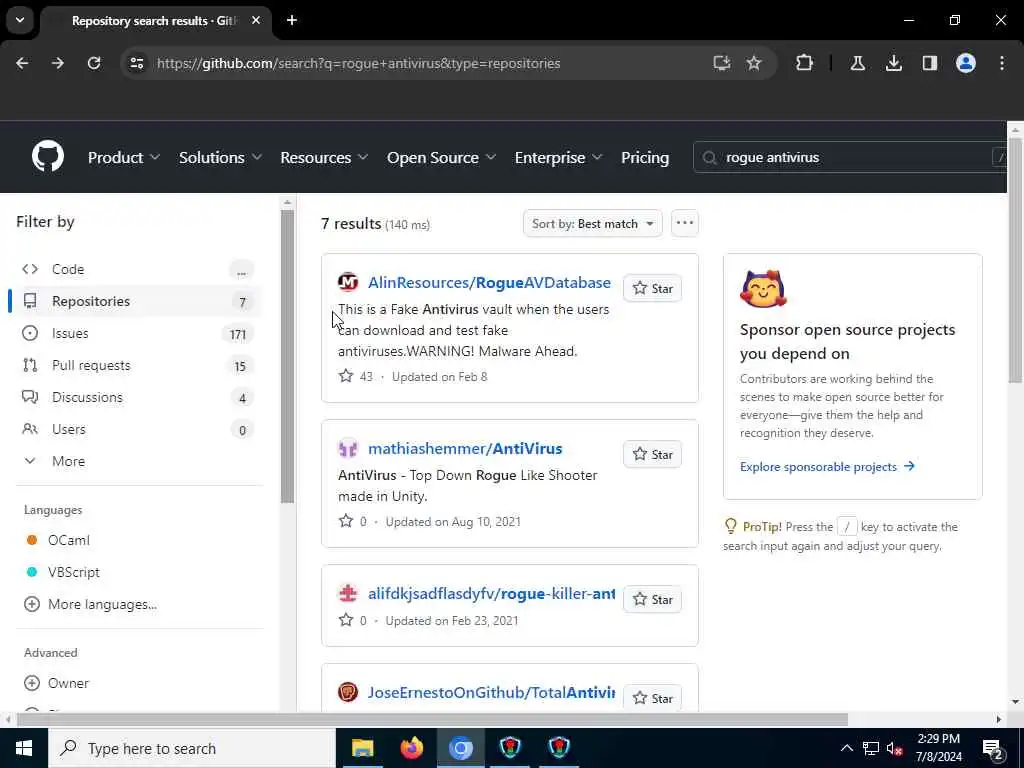The height and width of the screenshot is (768, 1024).
Task: Open JoseErnestoOnGithub/TotalAntivirus repository
Action: pyautogui.click(x=491, y=692)
